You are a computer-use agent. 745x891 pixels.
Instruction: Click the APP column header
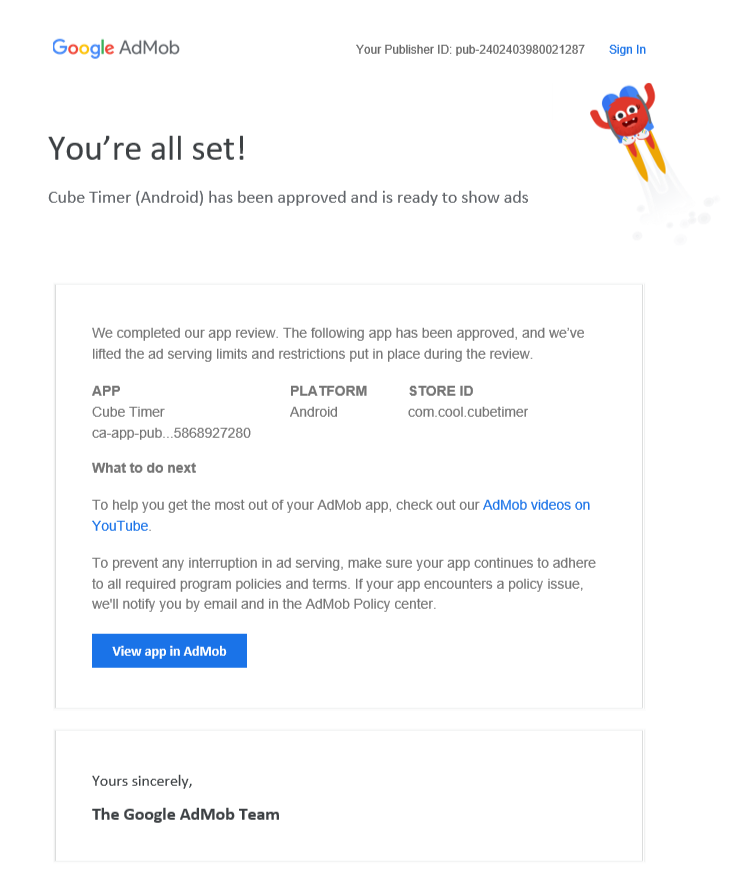point(106,391)
